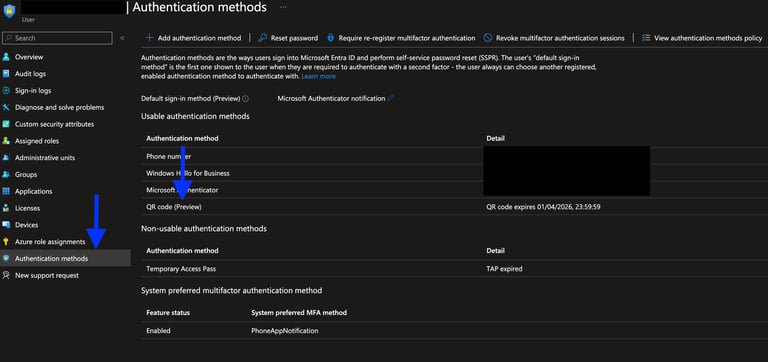Click the Azure role assignments key icon
The width and height of the screenshot is (768, 362).
tap(6, 241)
